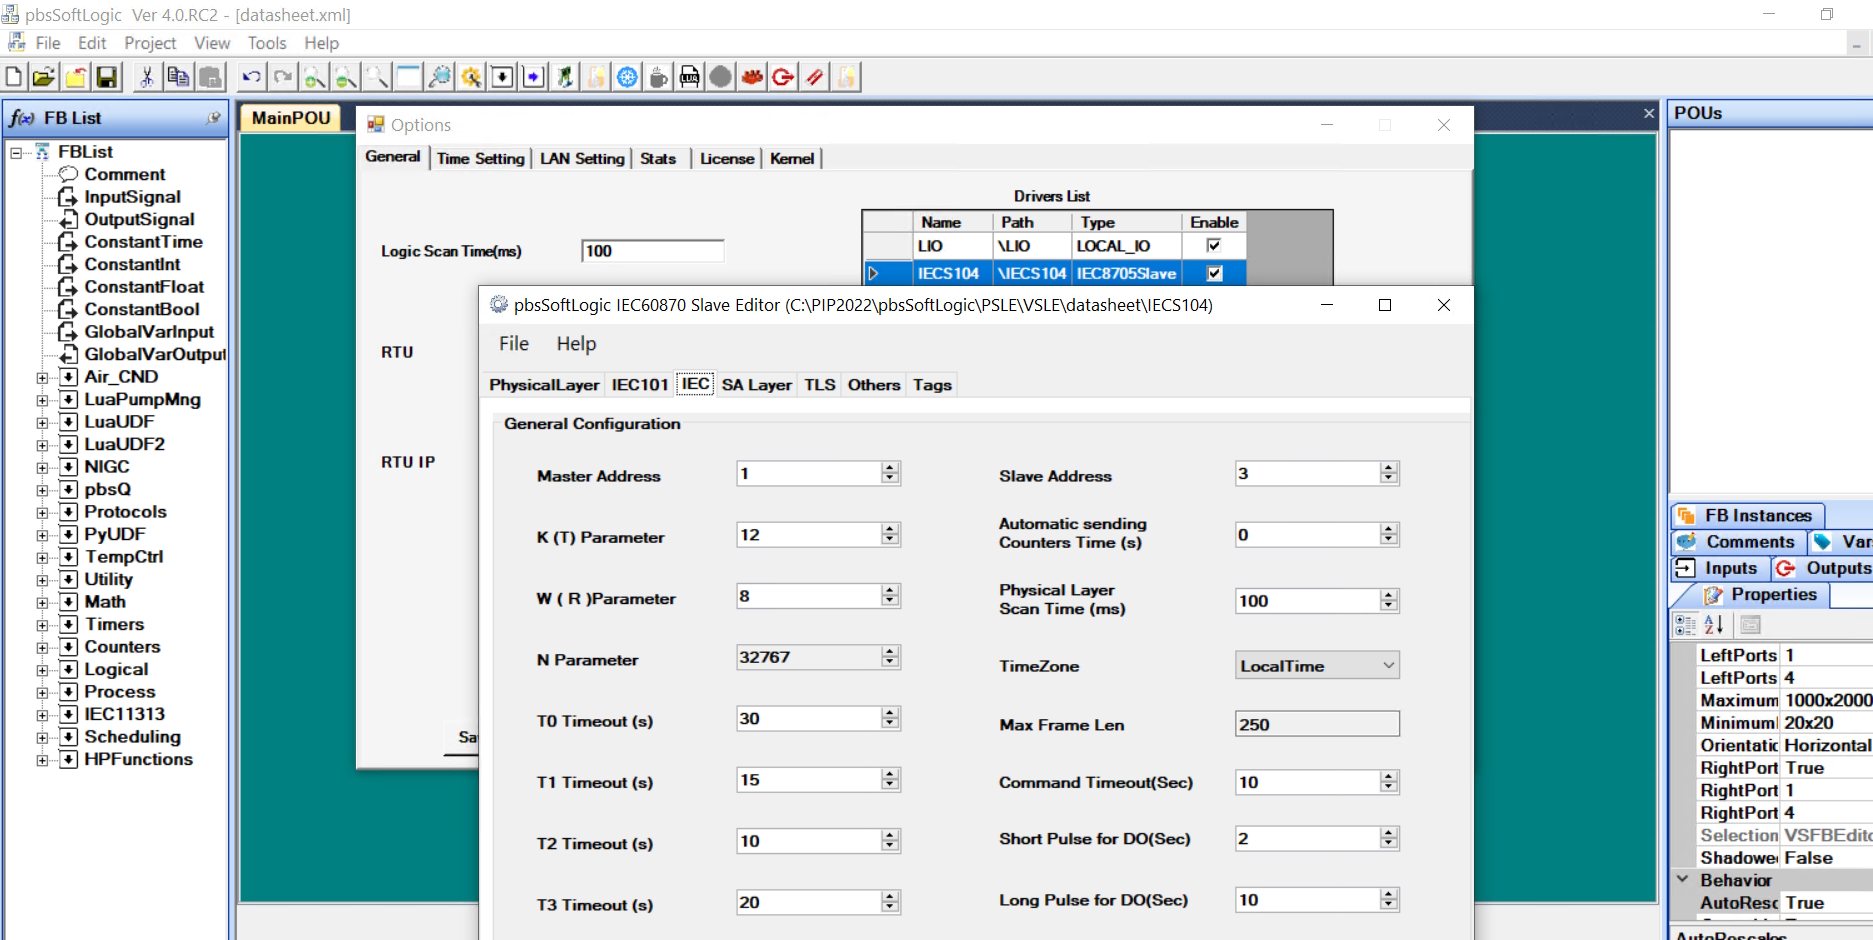The height and width of the screenshot is (940, 1873).
Task: Open the LAN Setting tab in Options
Action: (581, 158)
